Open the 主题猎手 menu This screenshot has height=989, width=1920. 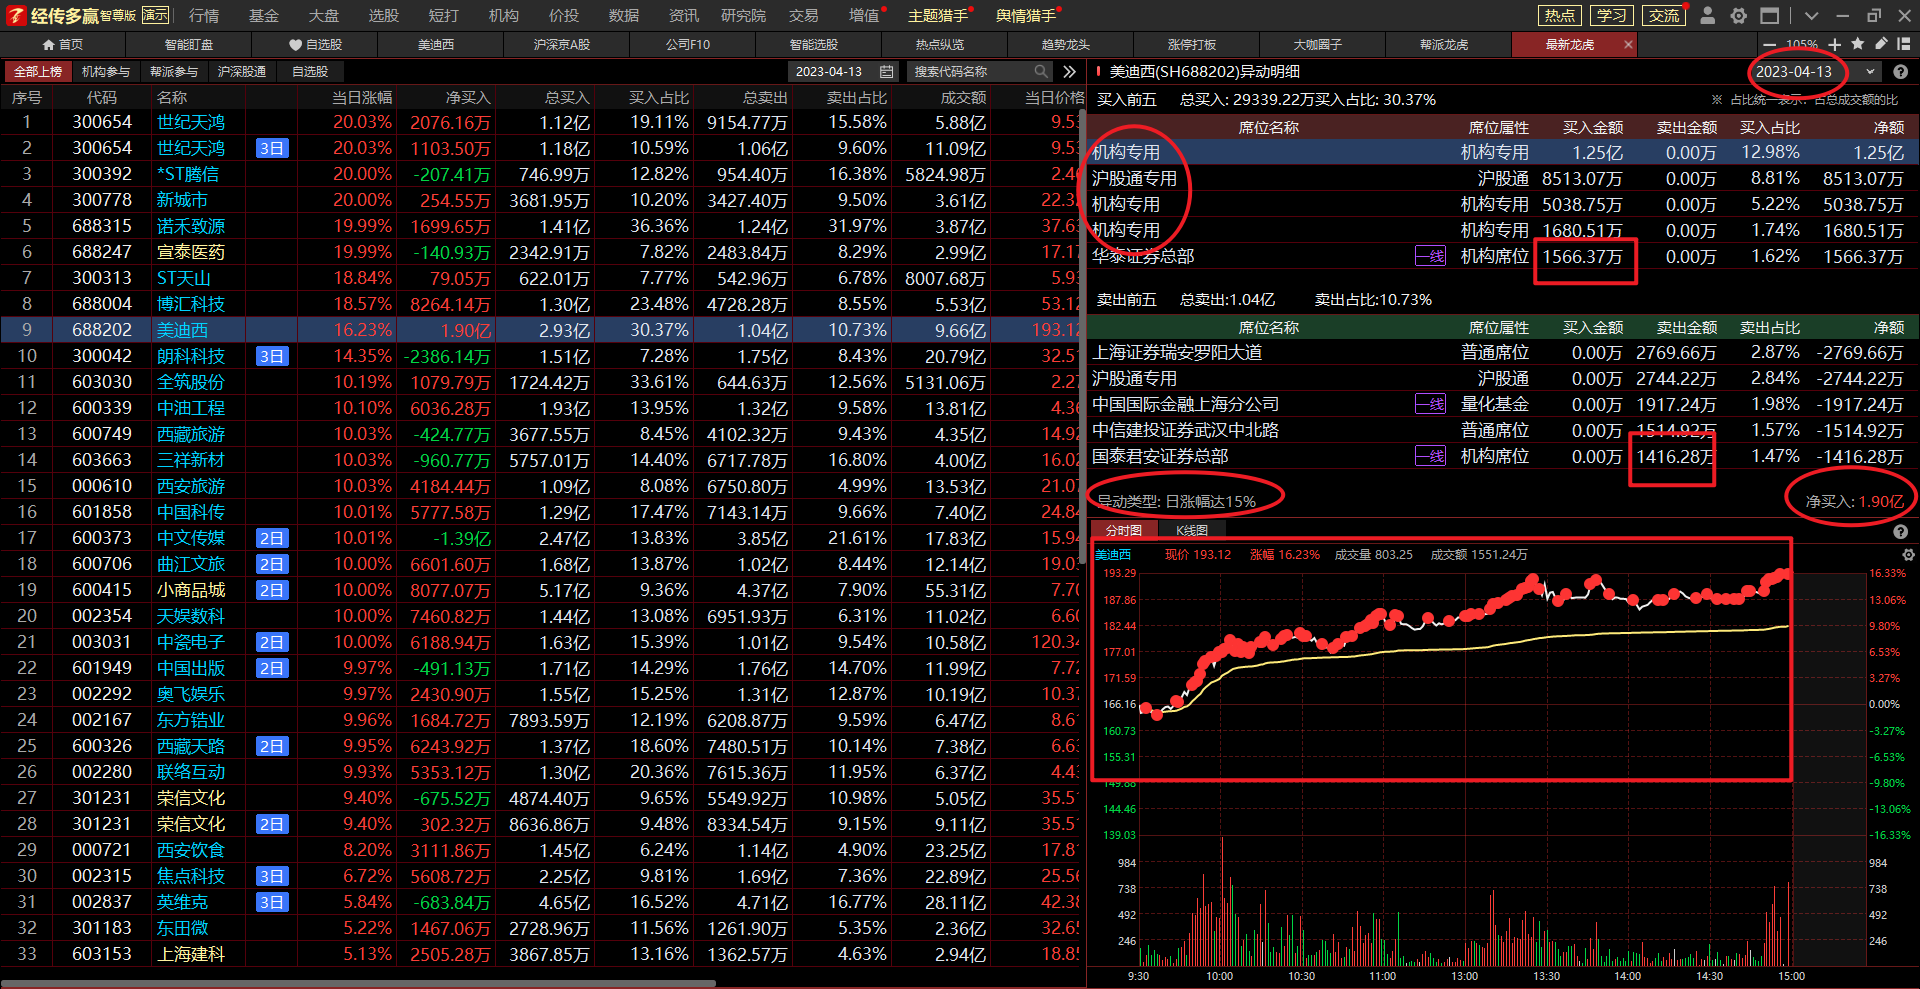tap(938, 15)
